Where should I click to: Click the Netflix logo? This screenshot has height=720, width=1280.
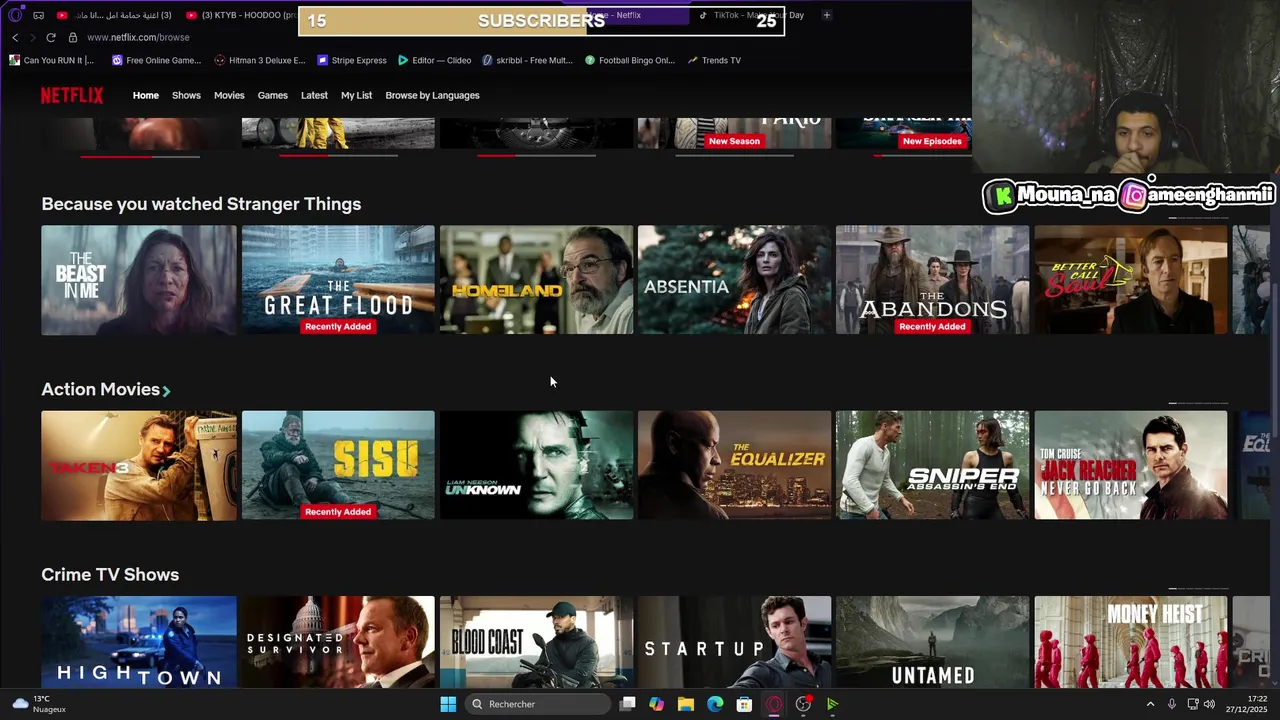pos(72,95)
